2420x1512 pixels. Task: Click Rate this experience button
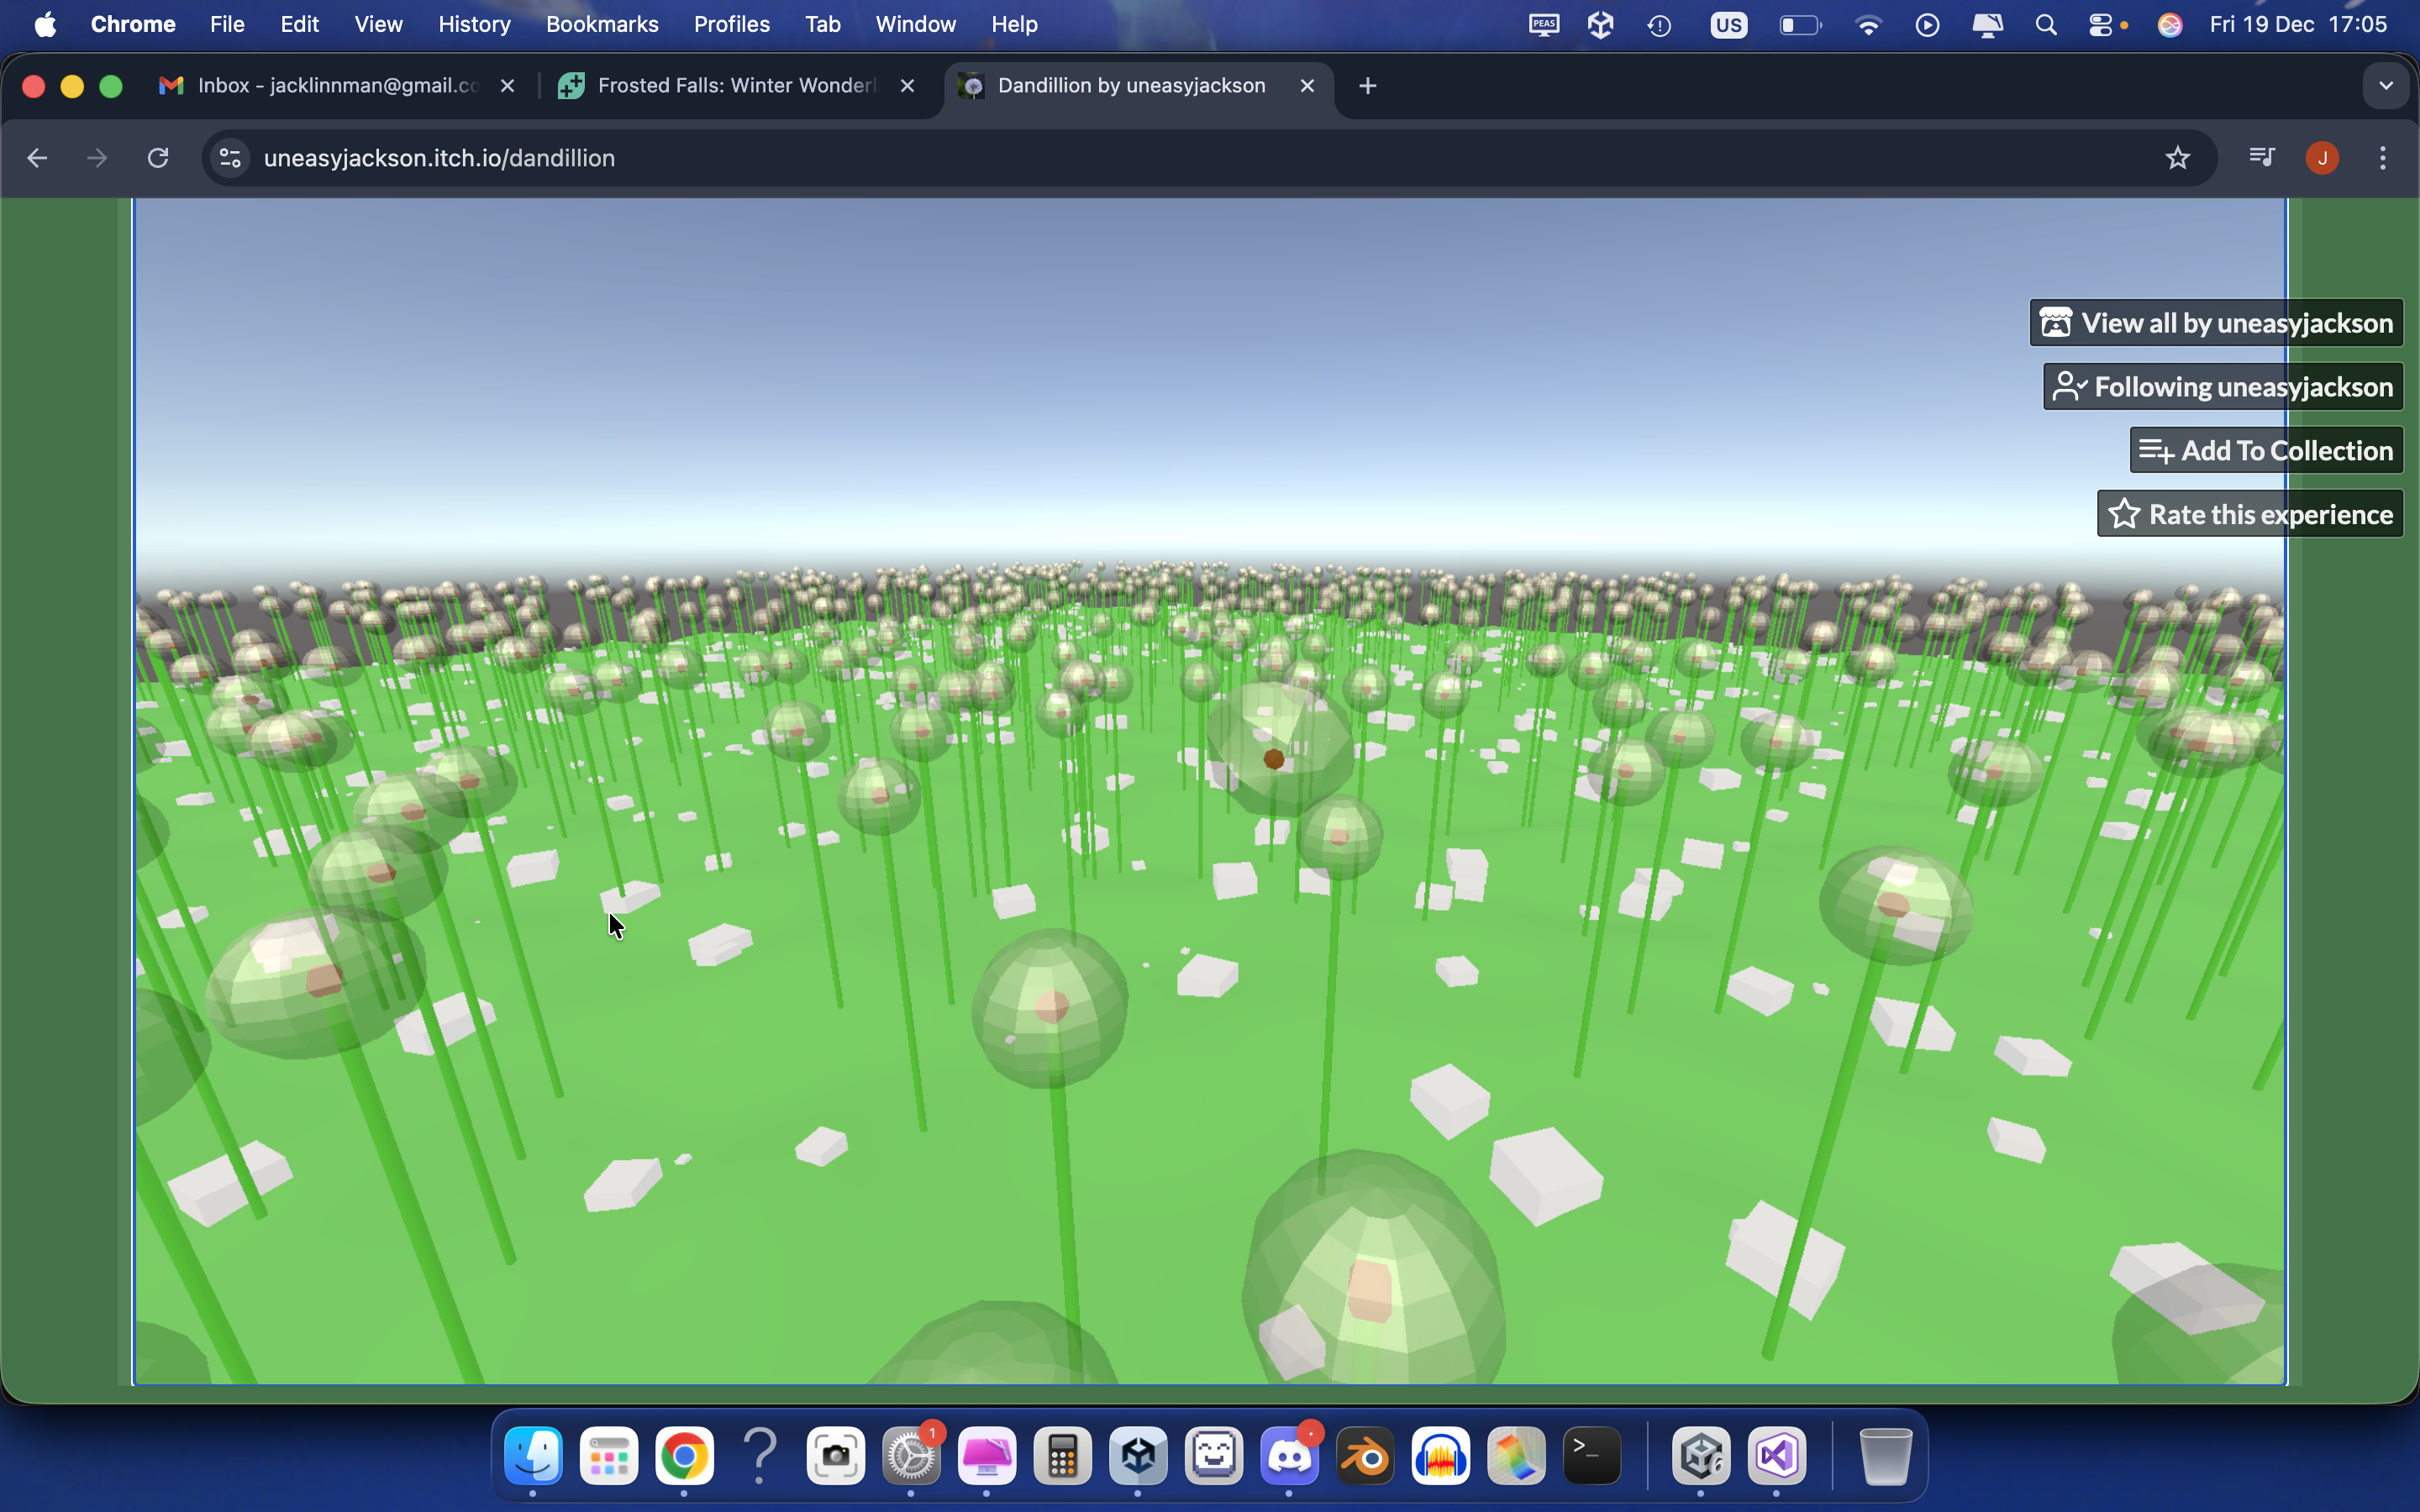coord(2250,514)
